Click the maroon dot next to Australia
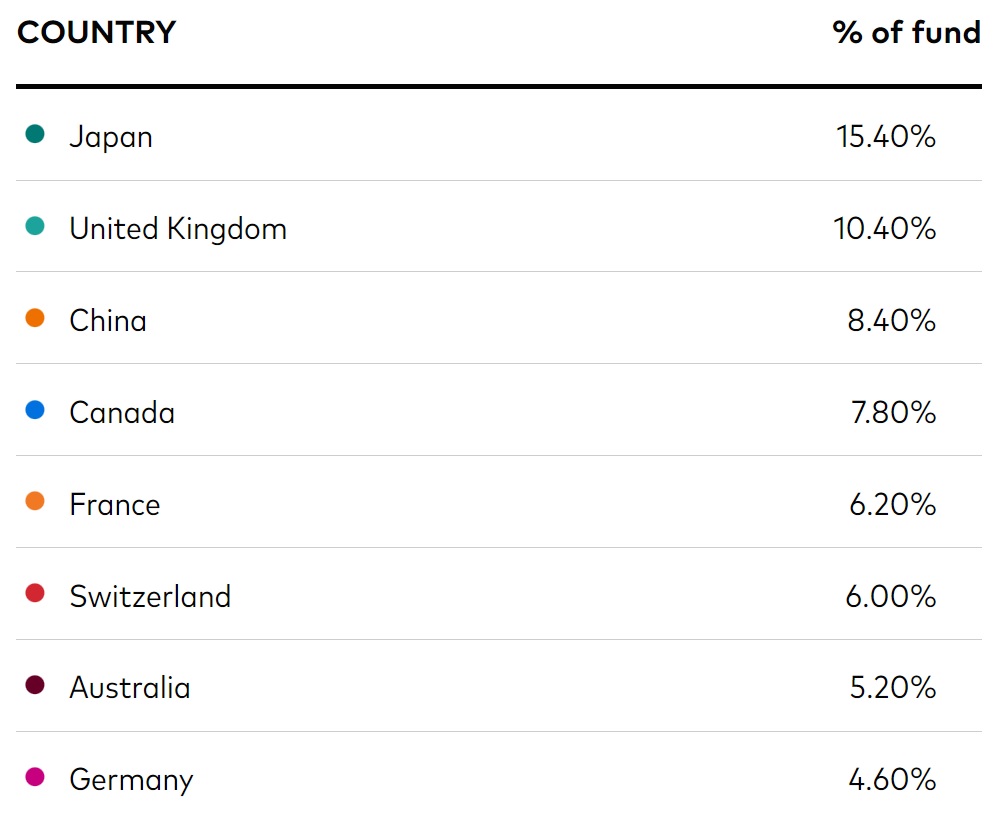The image size is (1001, 820). point(35,686)
